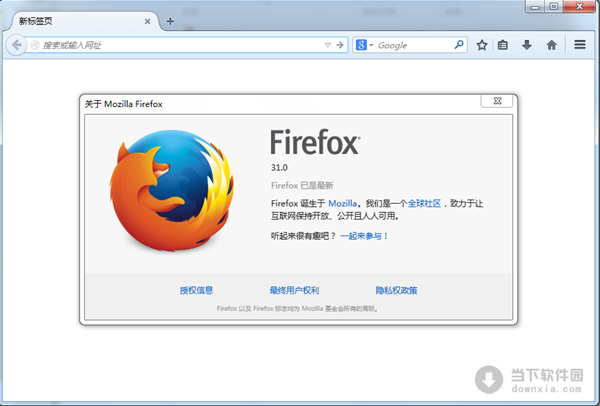Click the 'Firefox 已是最新' status text
The height and width of the screenshot is (406, 600).
point(302,185)
